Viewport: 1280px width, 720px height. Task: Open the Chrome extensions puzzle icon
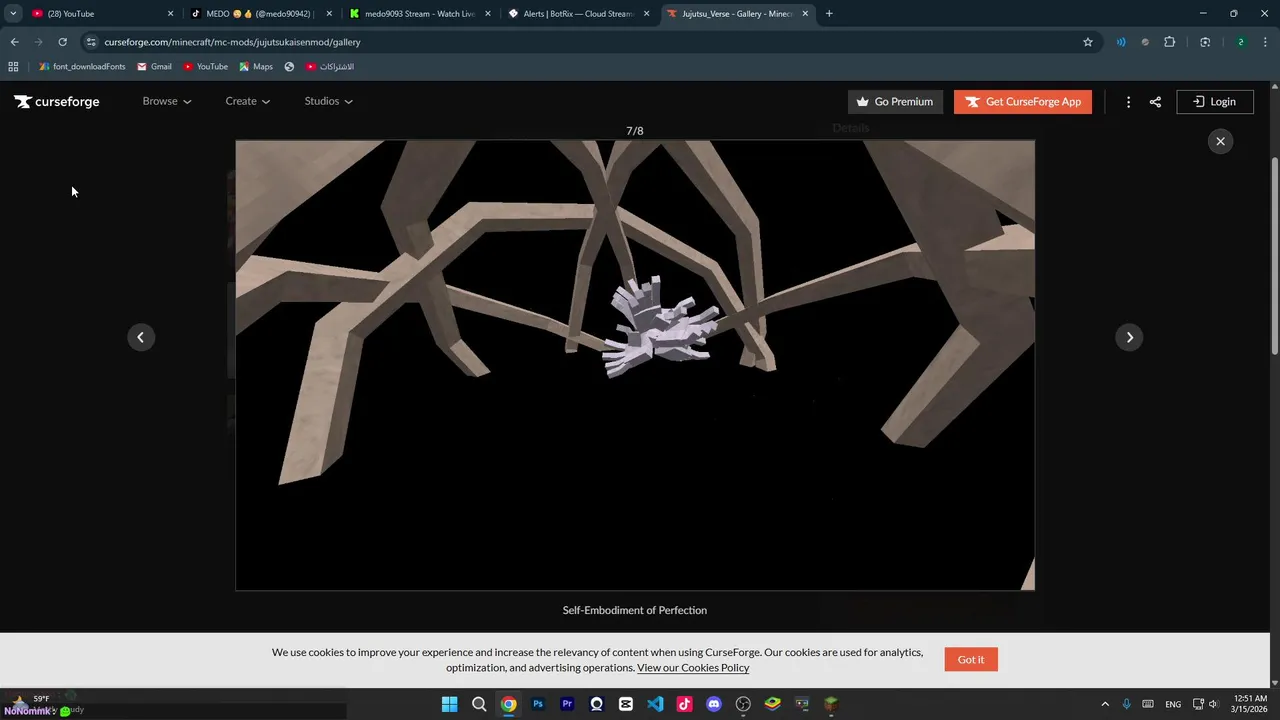(x=1169, y=42)
